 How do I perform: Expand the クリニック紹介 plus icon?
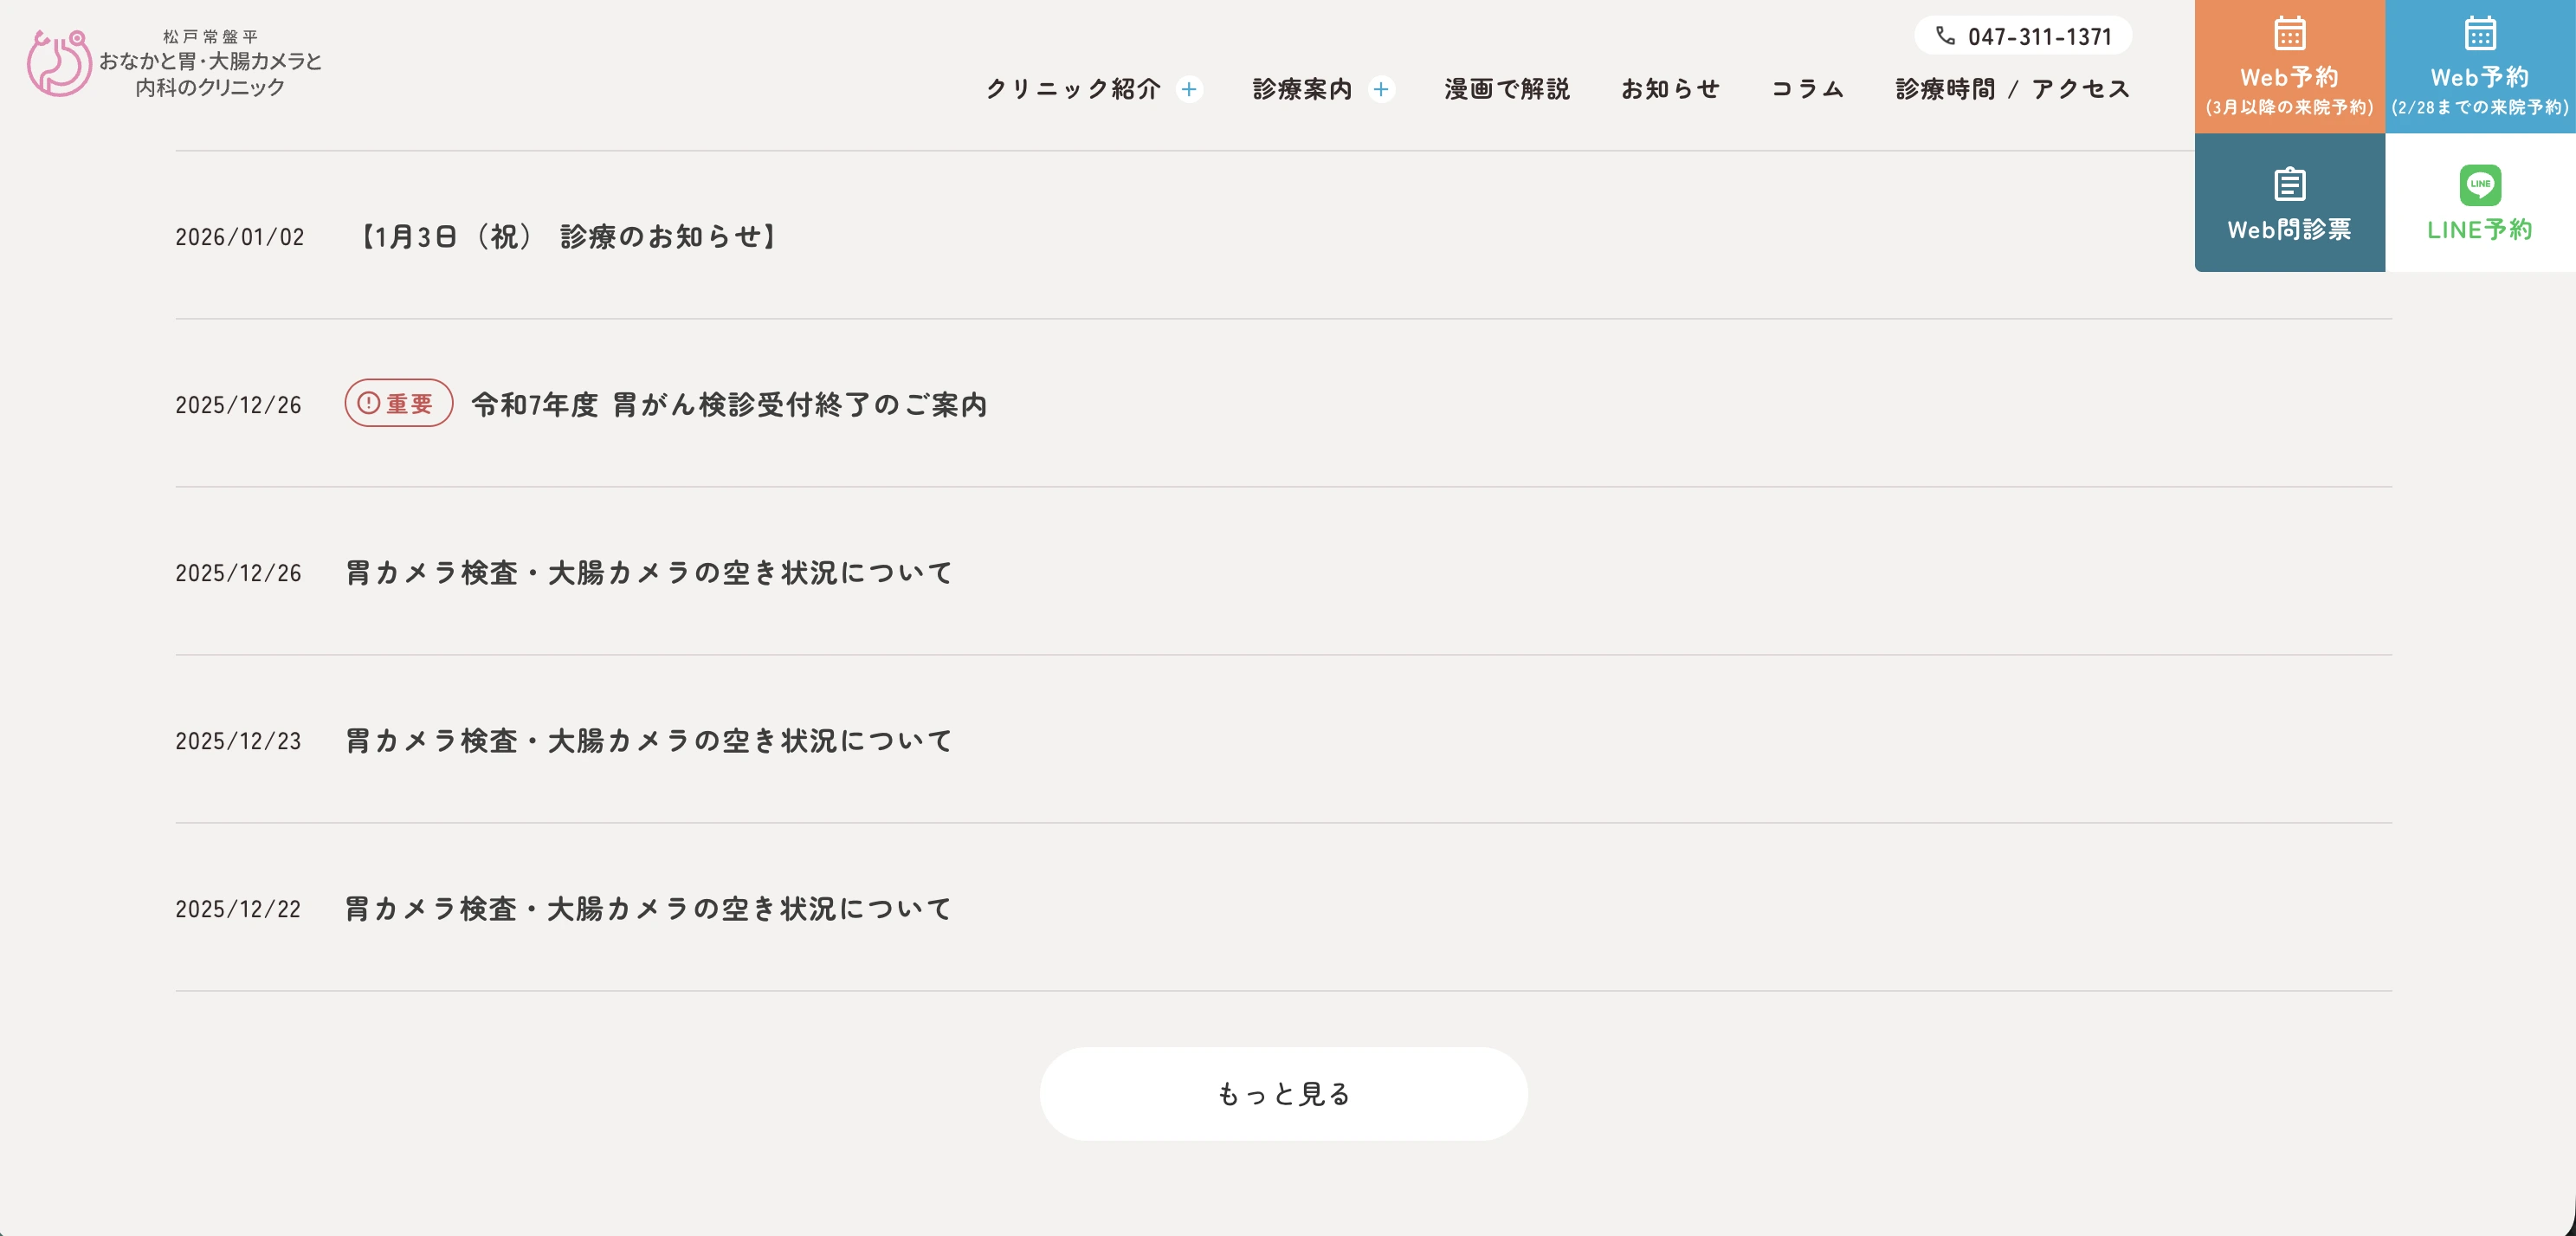(x=1188, y=89)
